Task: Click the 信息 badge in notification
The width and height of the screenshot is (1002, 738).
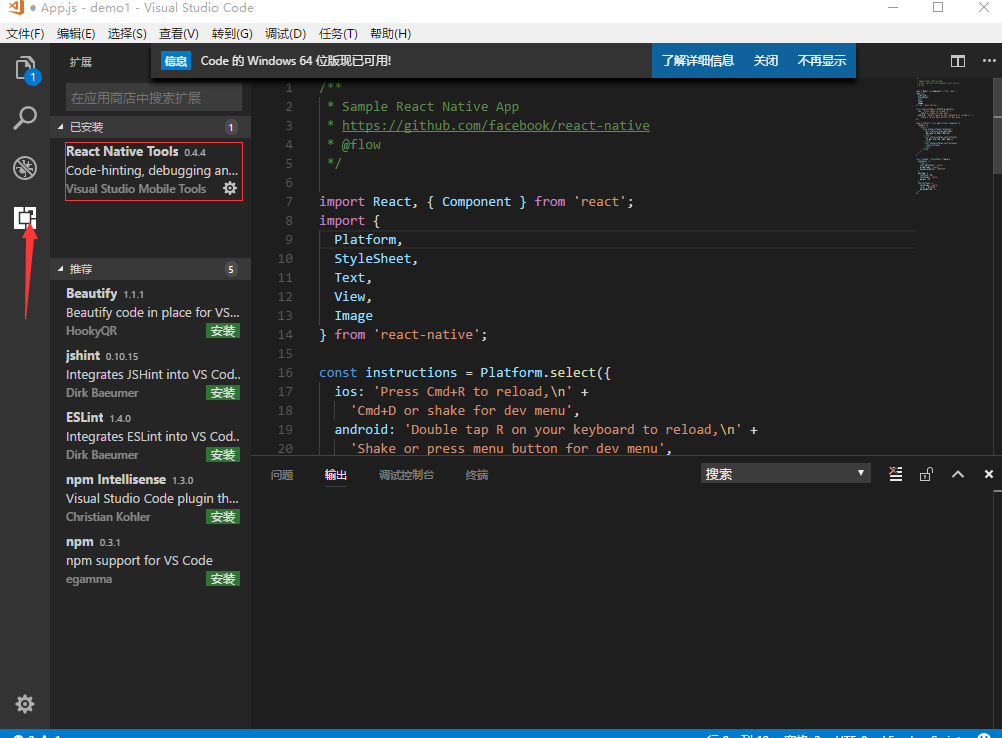Action: click(x=176, y=61)
